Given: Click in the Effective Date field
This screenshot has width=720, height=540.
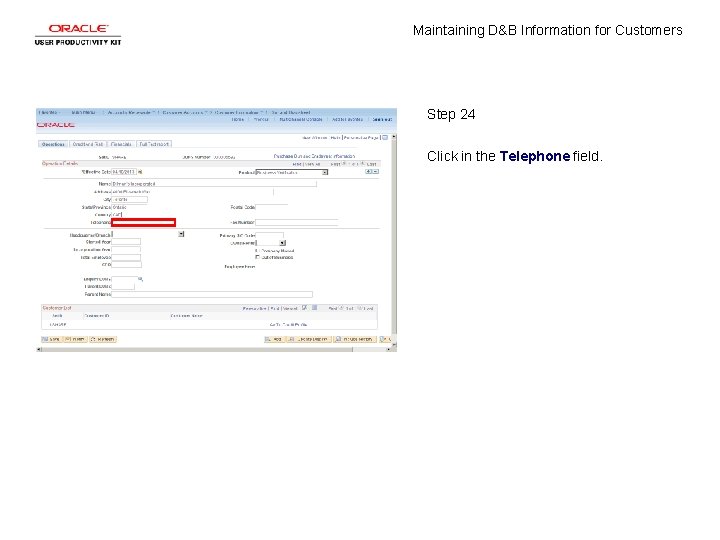Looking at the screenshot, I should (124, 172).
